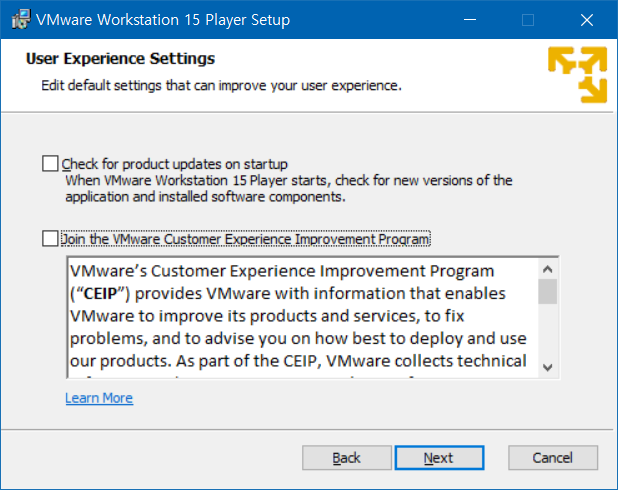Click the CEIP description scrollbar thumb

(547, 292)
